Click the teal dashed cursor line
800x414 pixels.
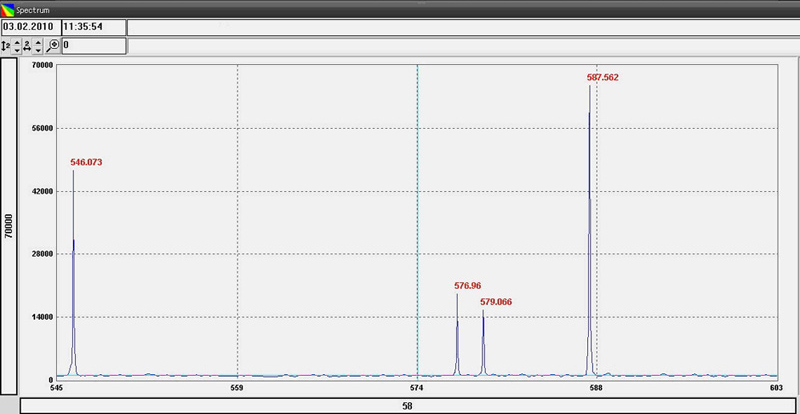pos(417,200)
